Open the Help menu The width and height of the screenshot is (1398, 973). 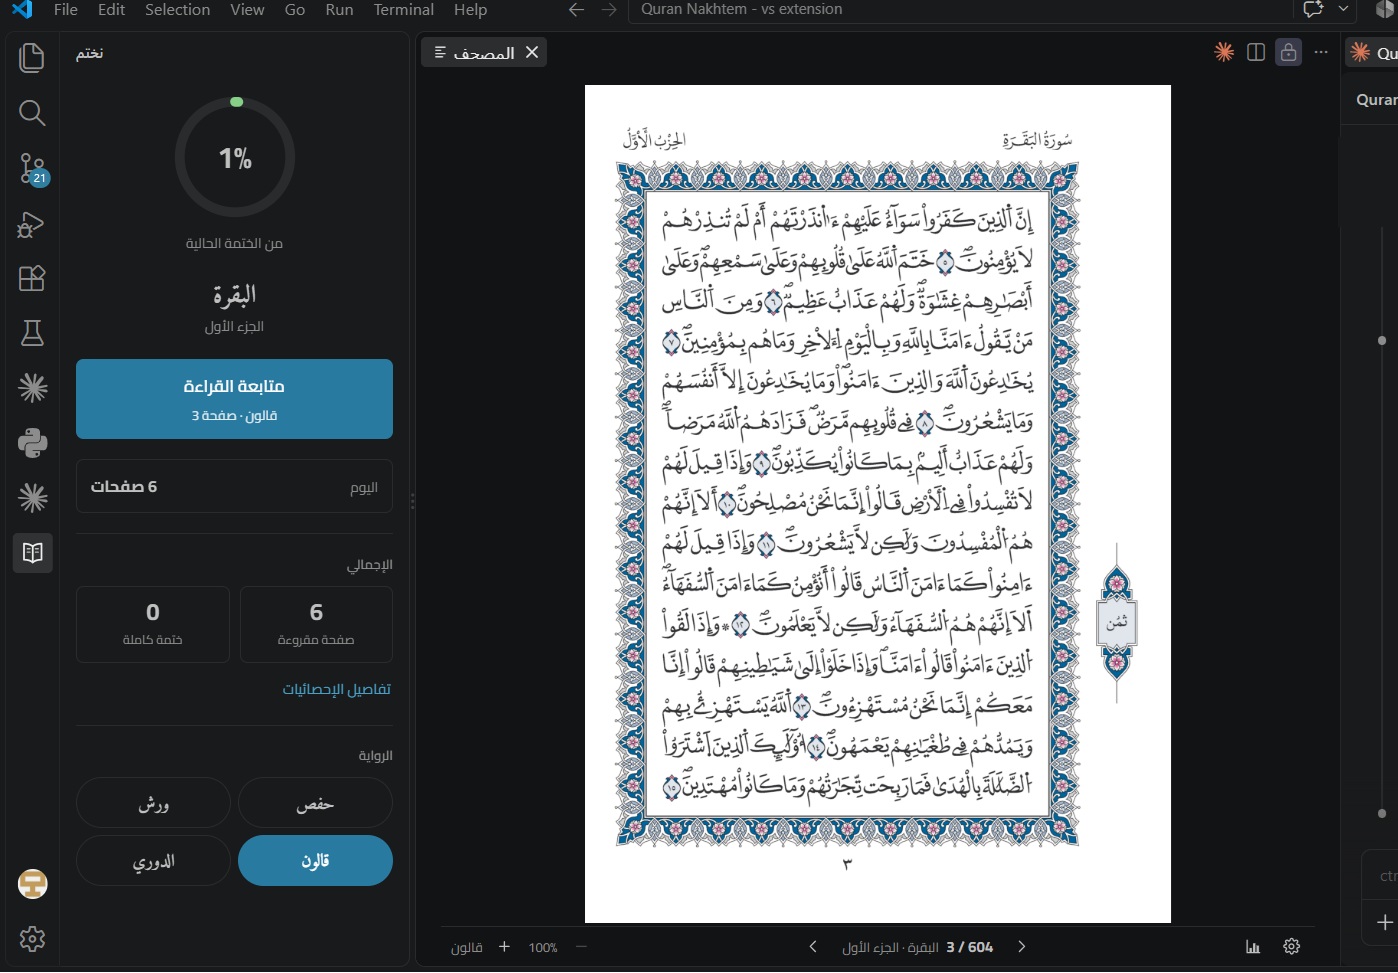pos(470,10)
